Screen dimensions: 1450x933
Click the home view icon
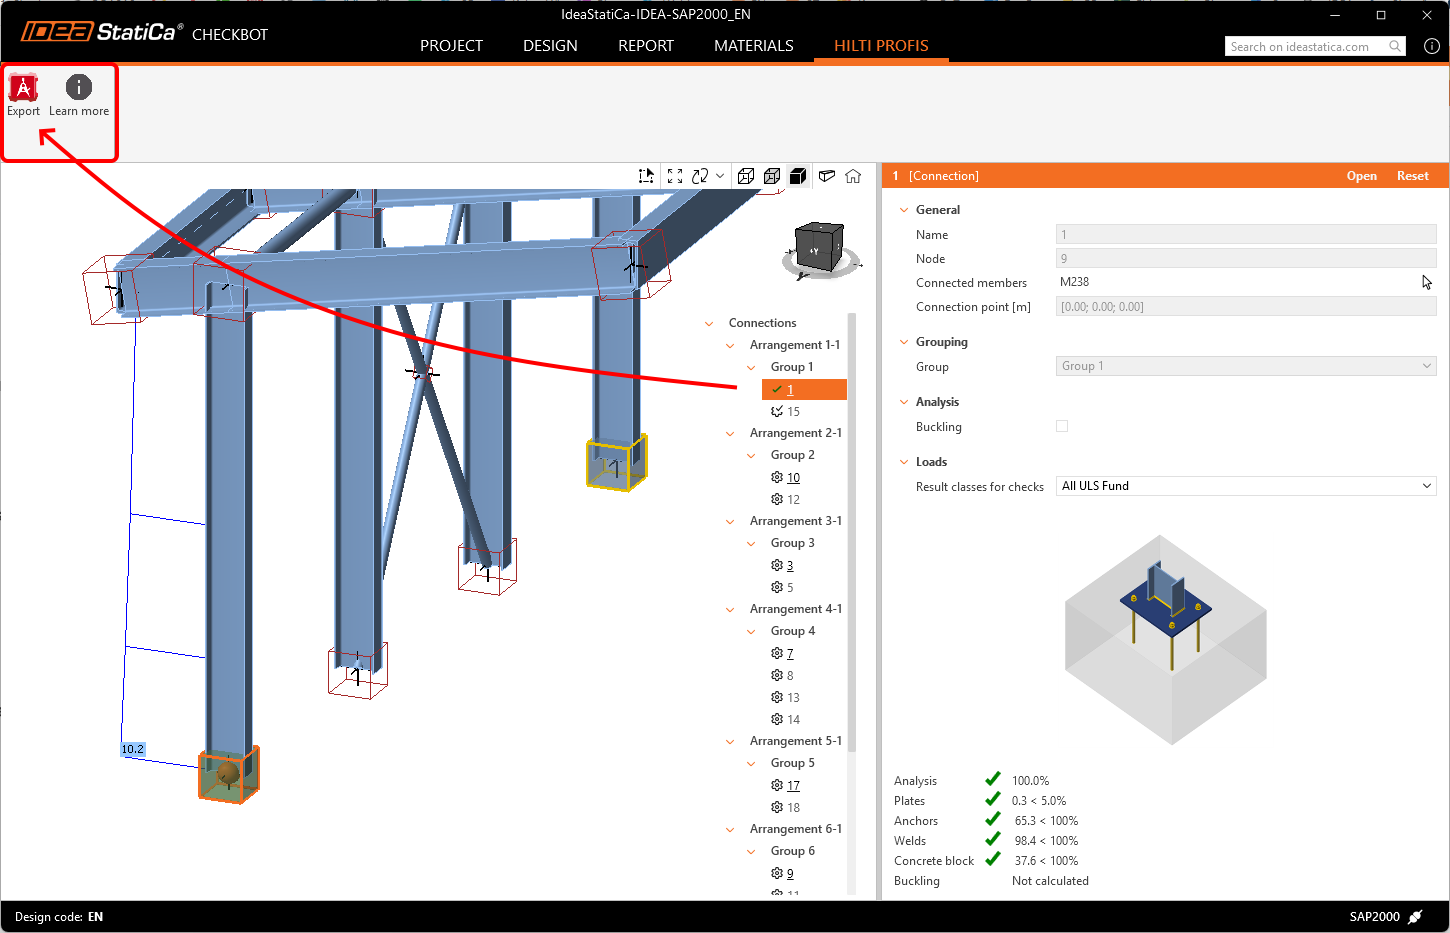coord(853,176)
